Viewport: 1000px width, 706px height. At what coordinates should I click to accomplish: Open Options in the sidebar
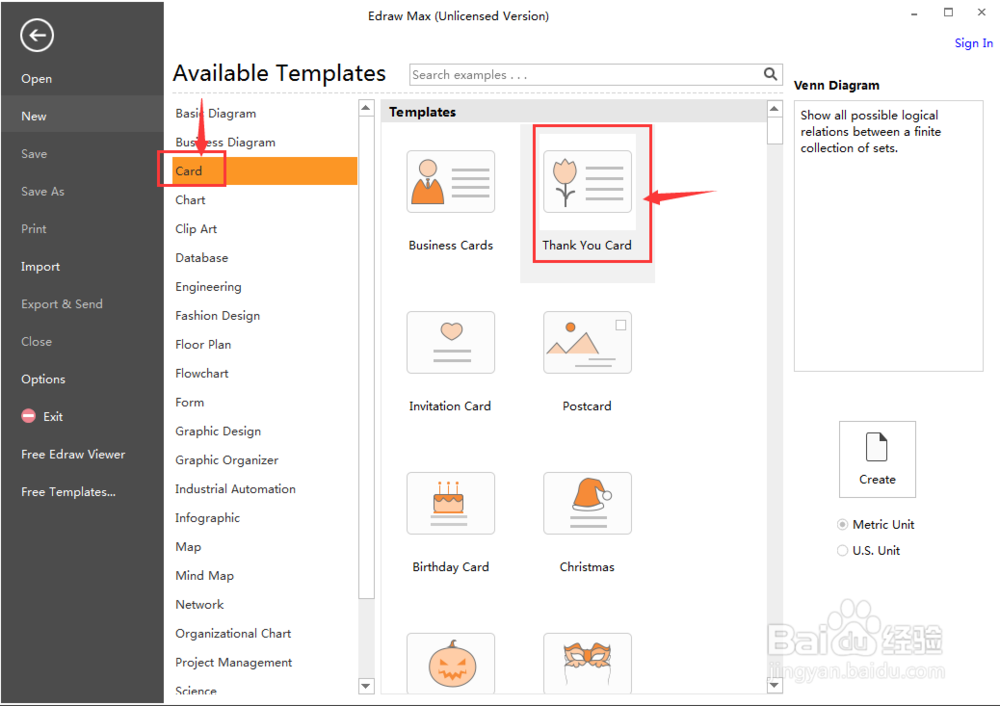43,379
